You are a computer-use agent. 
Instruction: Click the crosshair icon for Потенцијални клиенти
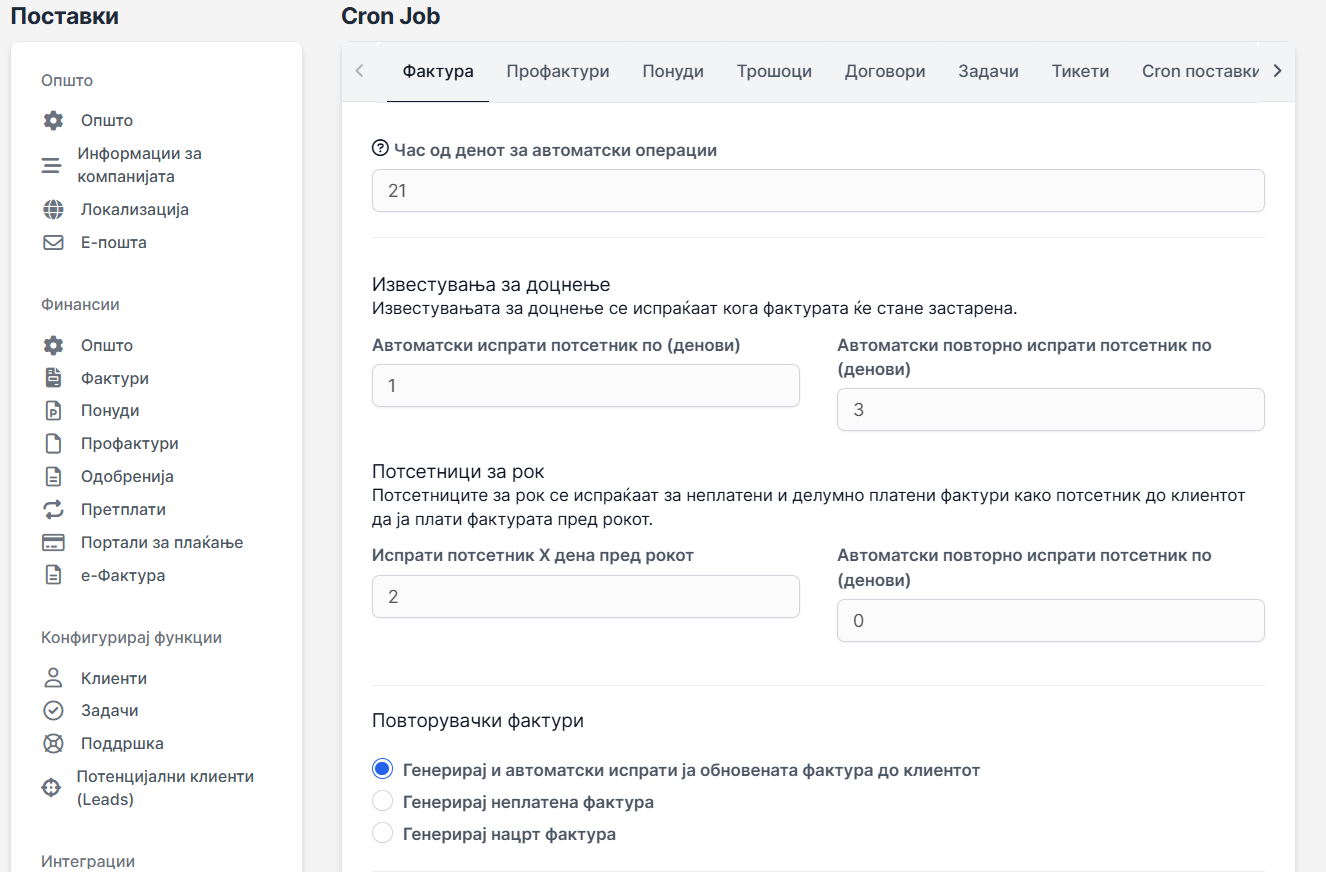point(51,788)
